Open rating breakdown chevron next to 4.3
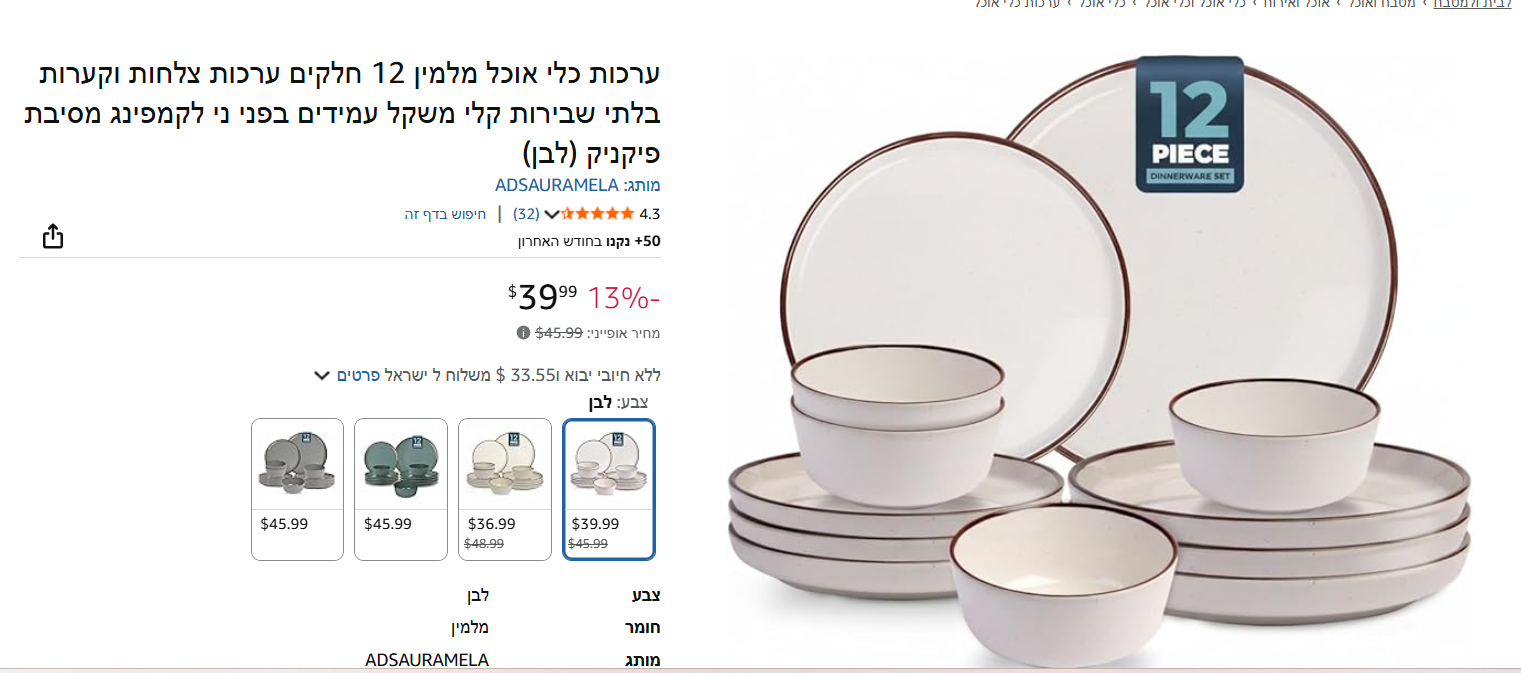Screen dimensions: 1521x673 [x=551, y=214]
